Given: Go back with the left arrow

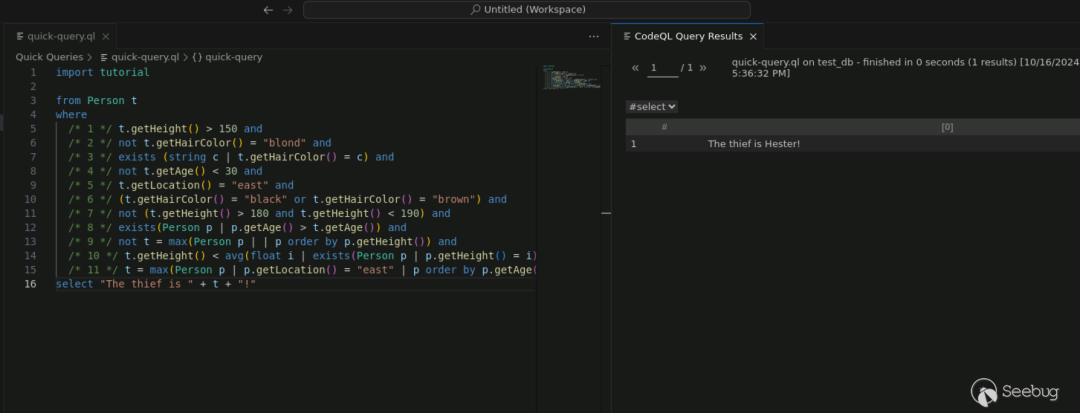Looking at the screenshot, I should tap(269, 10).
